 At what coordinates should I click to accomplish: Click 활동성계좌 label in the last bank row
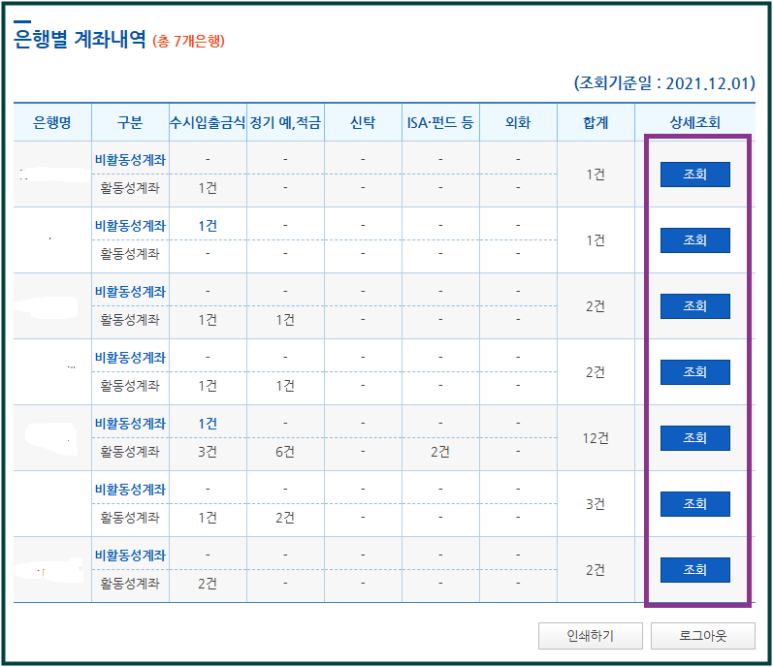tap(130, 584)
